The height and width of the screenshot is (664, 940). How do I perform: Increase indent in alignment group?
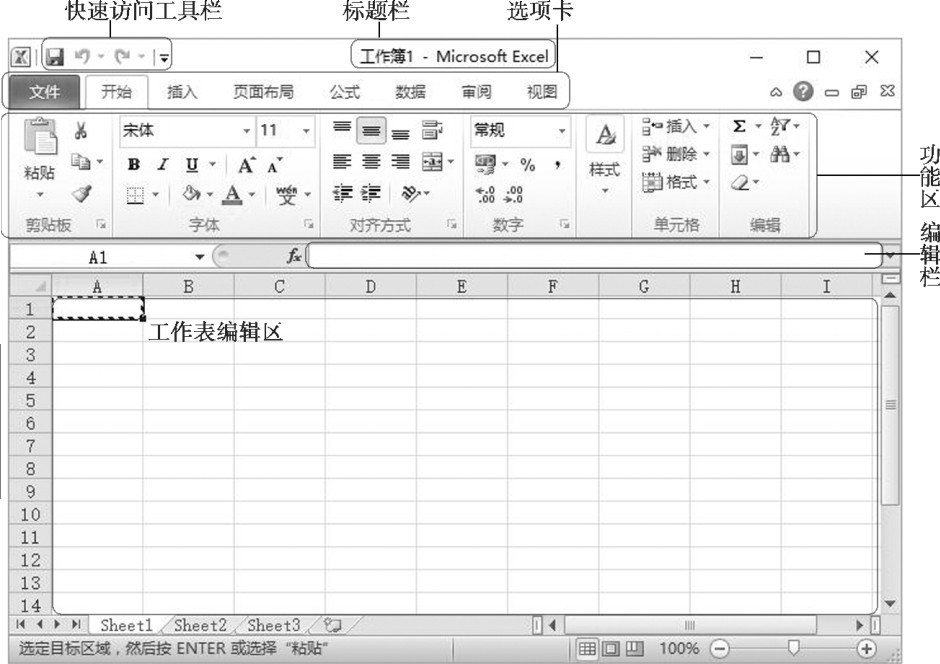tap(371, 193)
